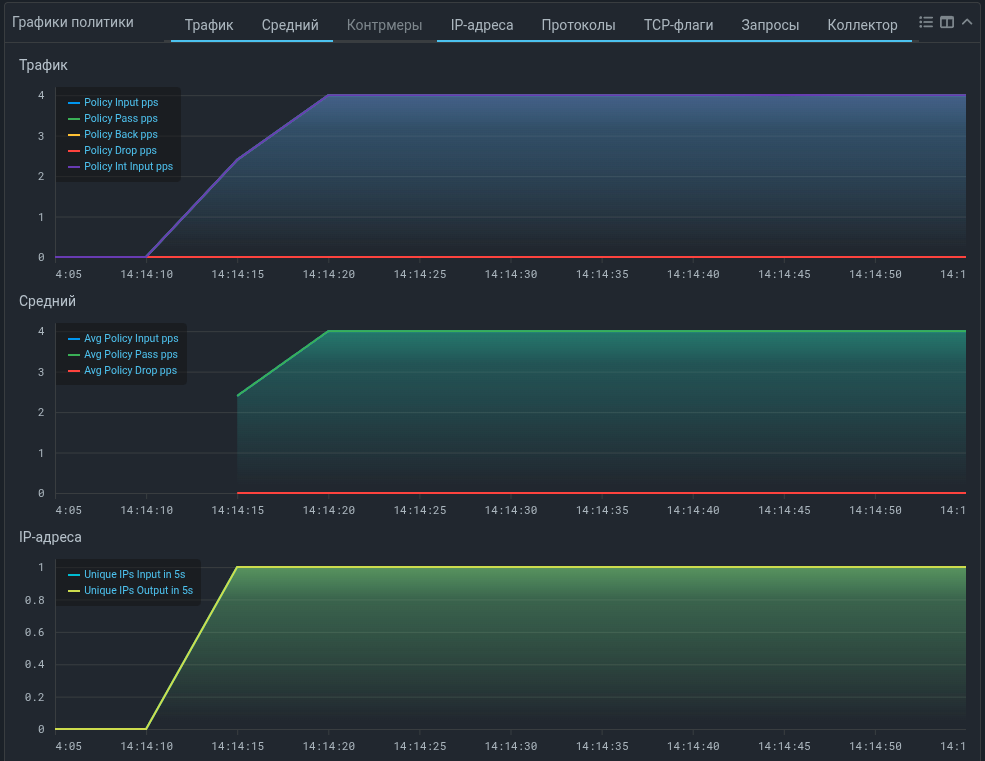Enable the Контрмеры tab
This screenshot has width=985, height=761.
point(384,25)
